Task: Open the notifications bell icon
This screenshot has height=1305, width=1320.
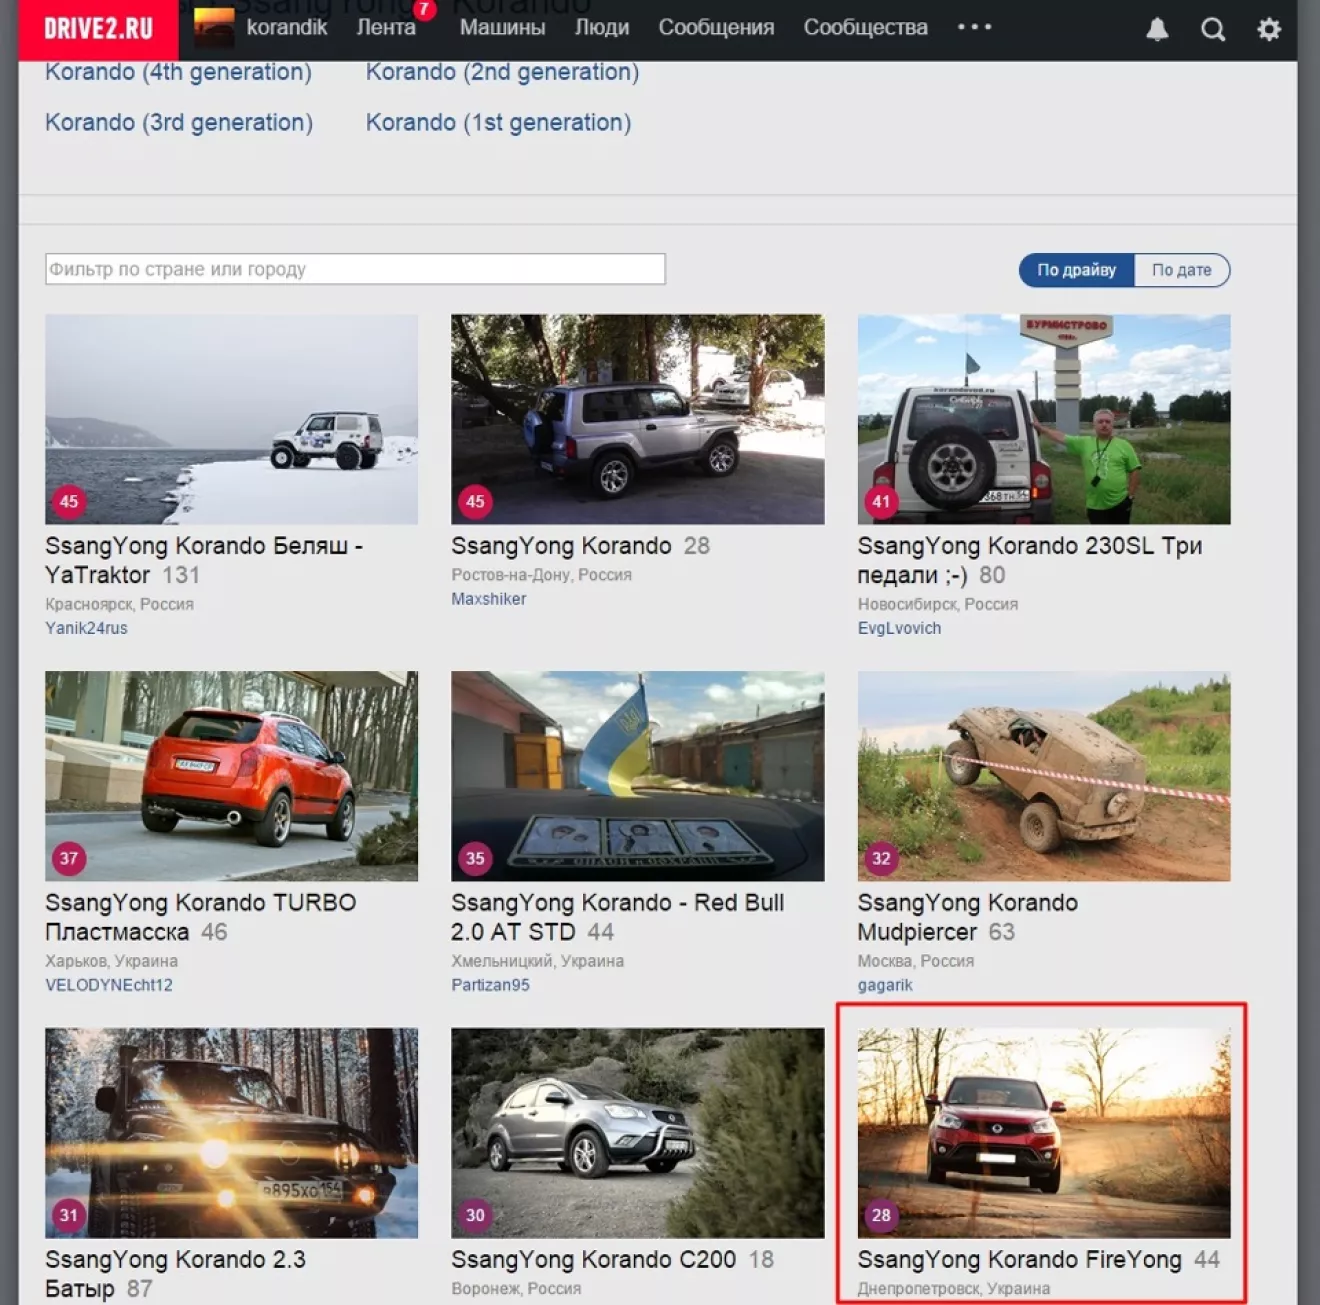Action: coord(1157,29)
